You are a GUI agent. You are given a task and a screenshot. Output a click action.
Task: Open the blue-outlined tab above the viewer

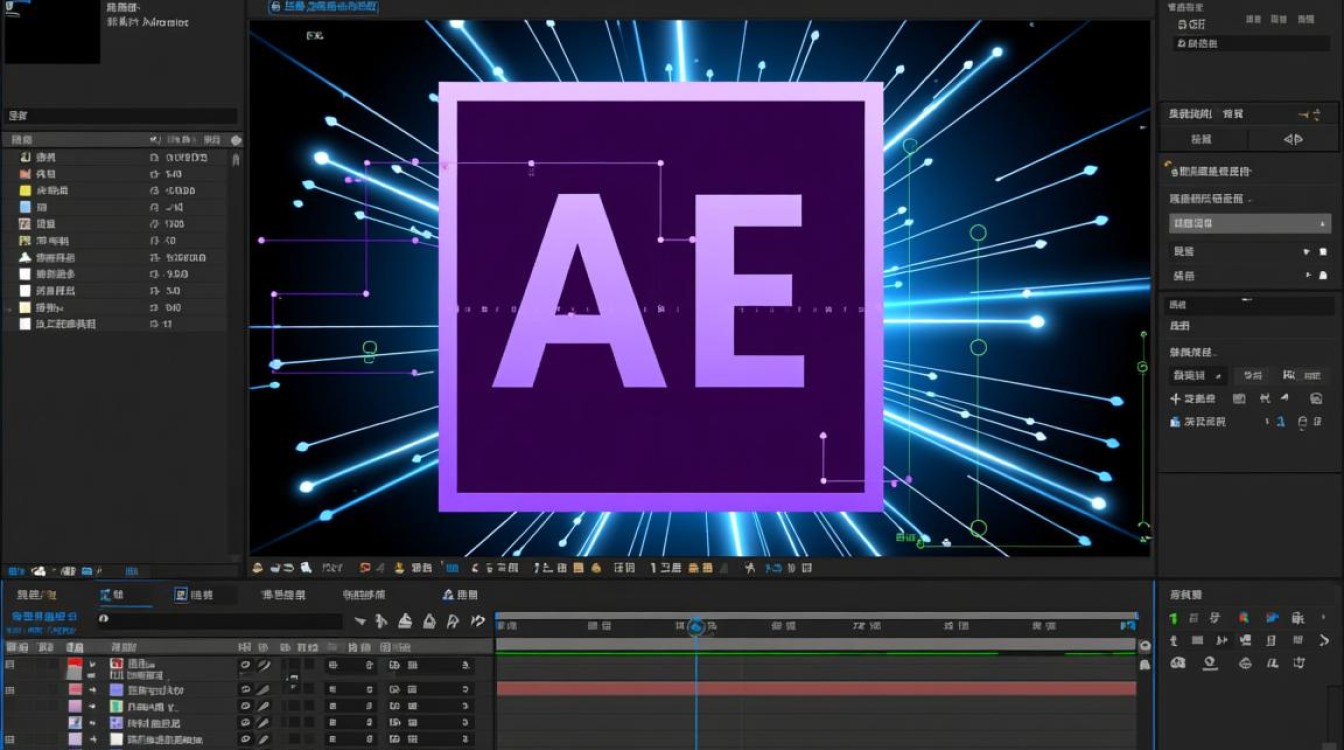[325, 7]
